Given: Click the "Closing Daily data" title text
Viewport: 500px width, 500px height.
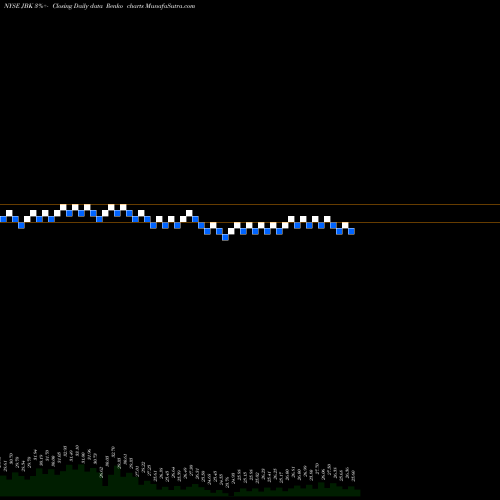Looking at the screenshot, I should [77, 6].
